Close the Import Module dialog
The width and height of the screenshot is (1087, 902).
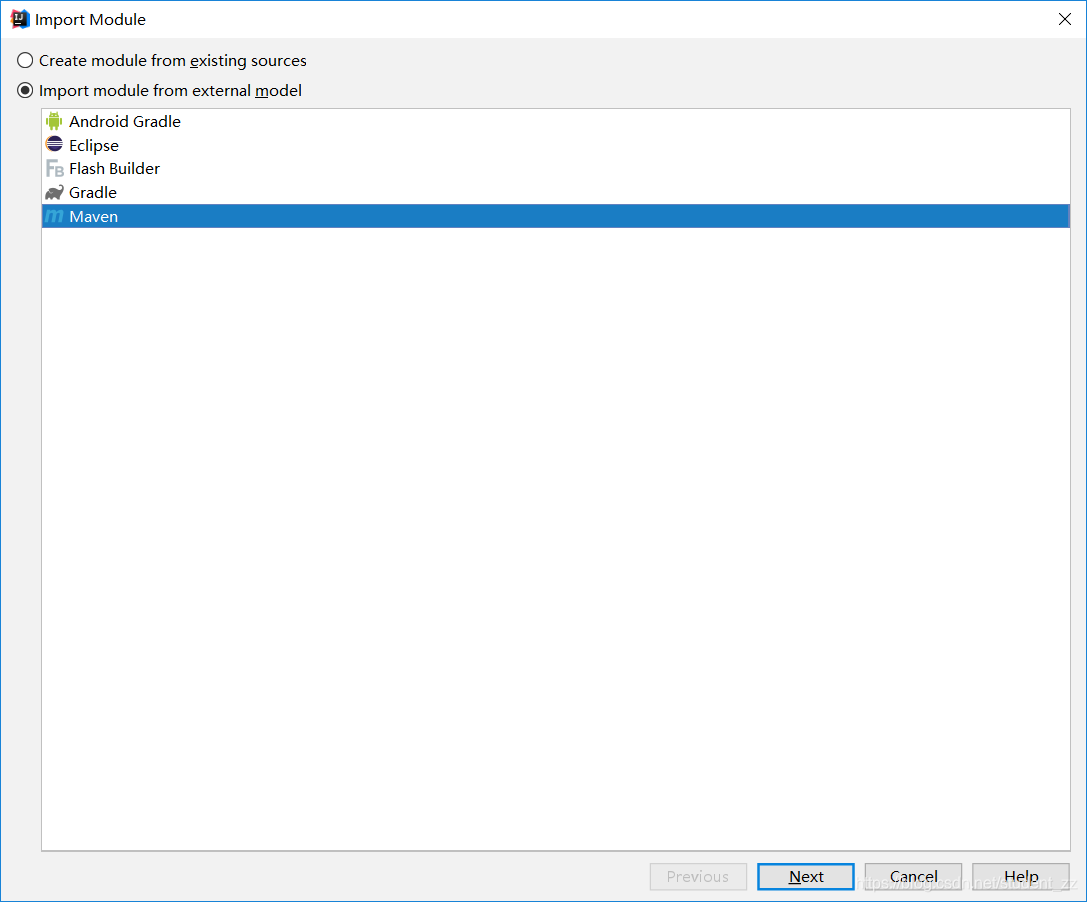point(1065,19)
